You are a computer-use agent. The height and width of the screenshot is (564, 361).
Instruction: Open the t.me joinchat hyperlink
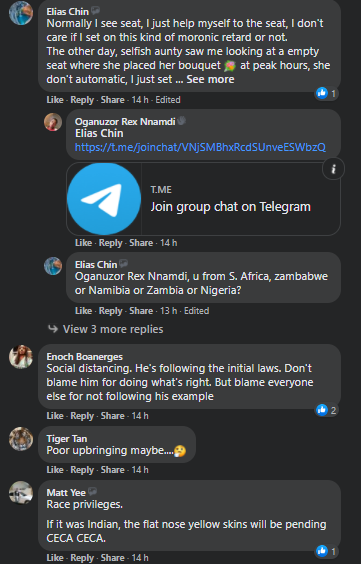tap(200, 147)
